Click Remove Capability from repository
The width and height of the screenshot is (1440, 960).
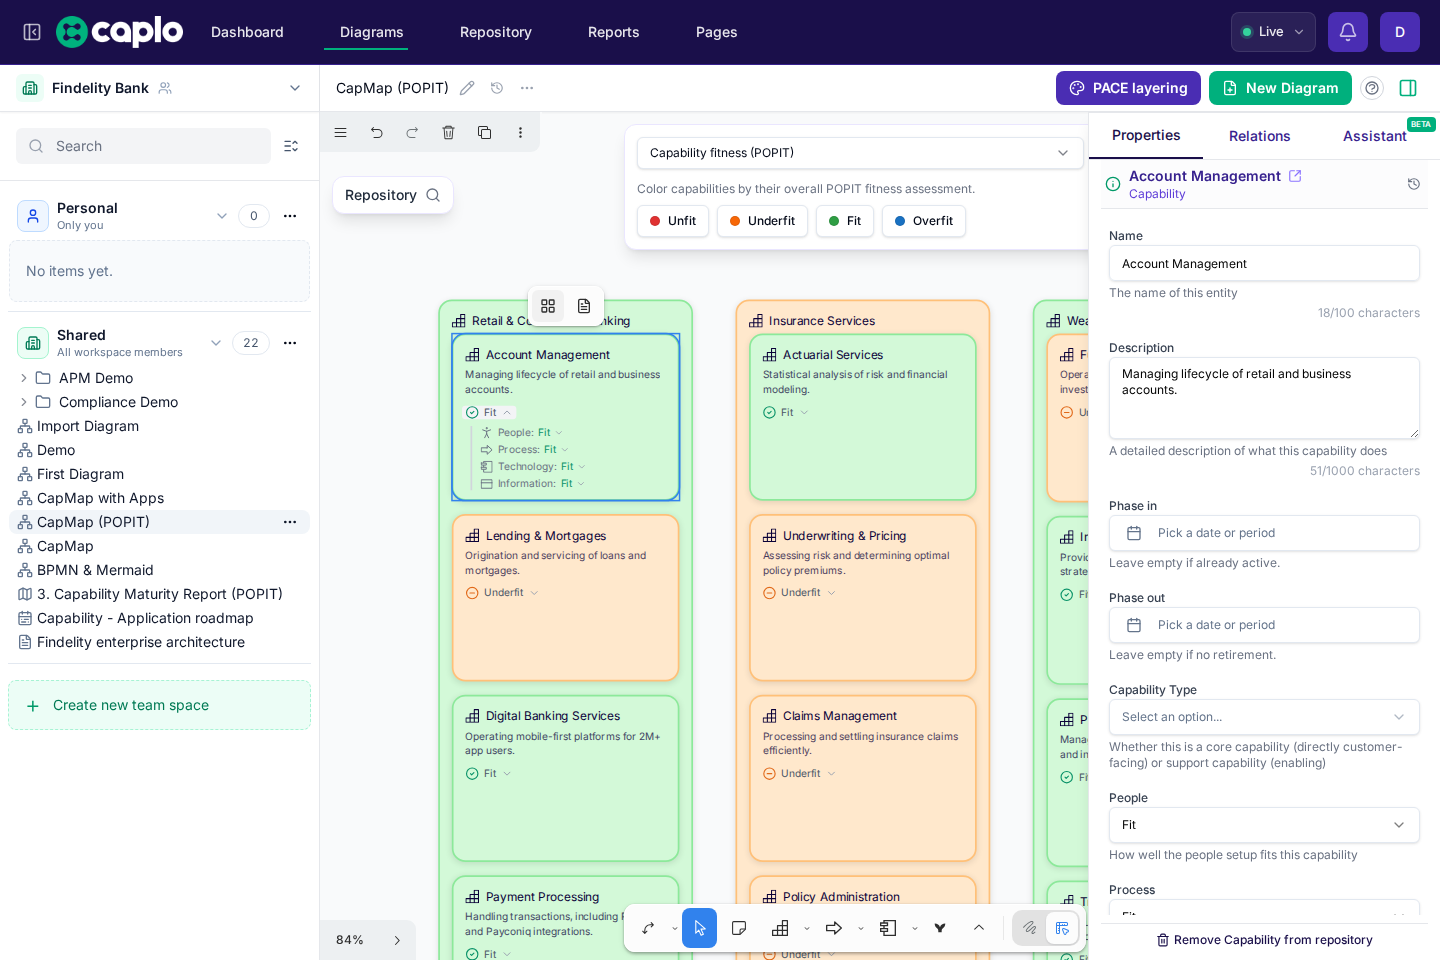[x=1264, y=940]
